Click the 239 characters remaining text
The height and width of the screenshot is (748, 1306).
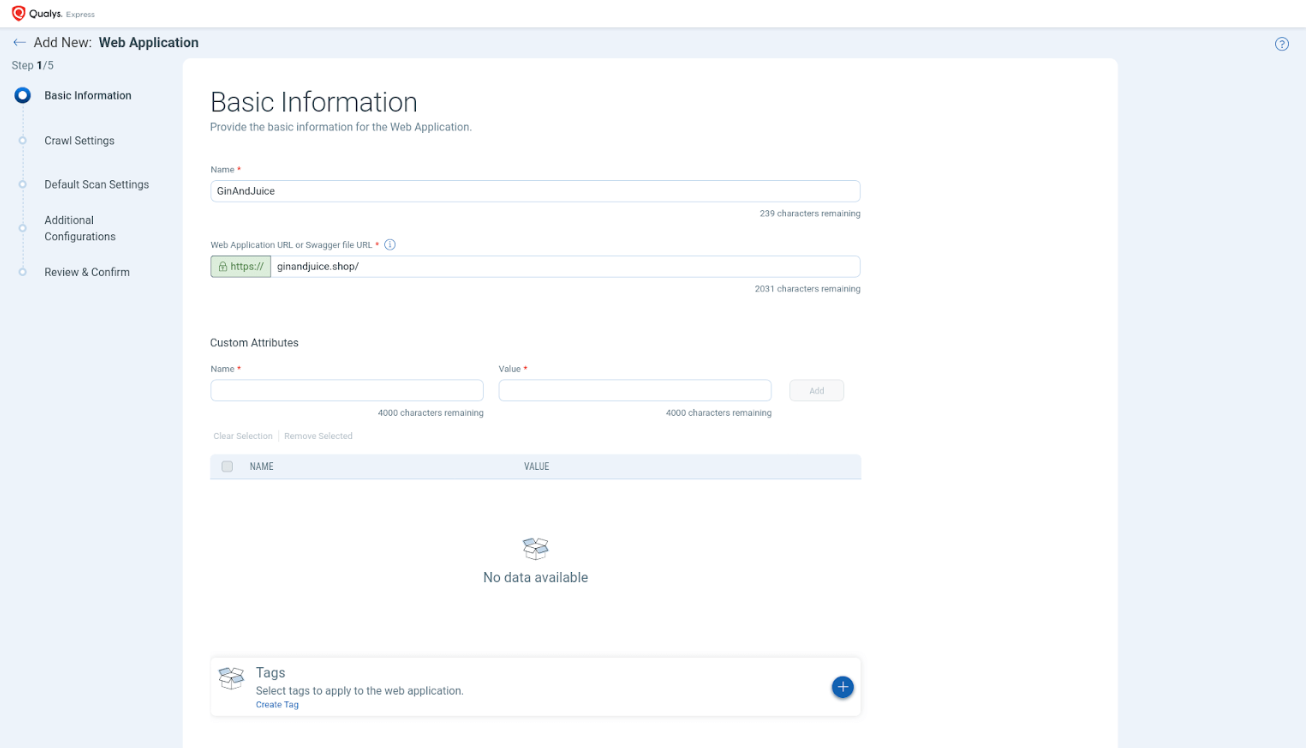pos(810,214)
